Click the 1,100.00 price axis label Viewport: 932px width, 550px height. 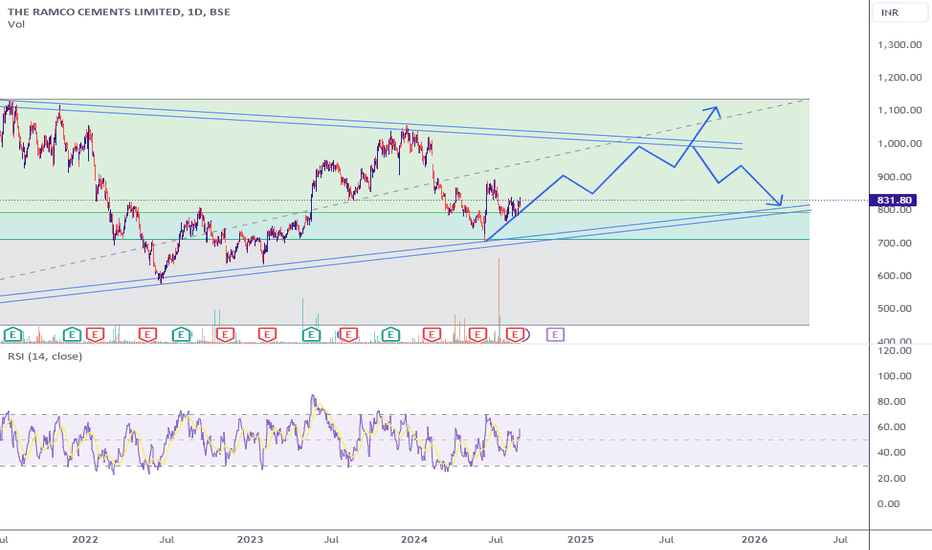[x=899, y=110]
